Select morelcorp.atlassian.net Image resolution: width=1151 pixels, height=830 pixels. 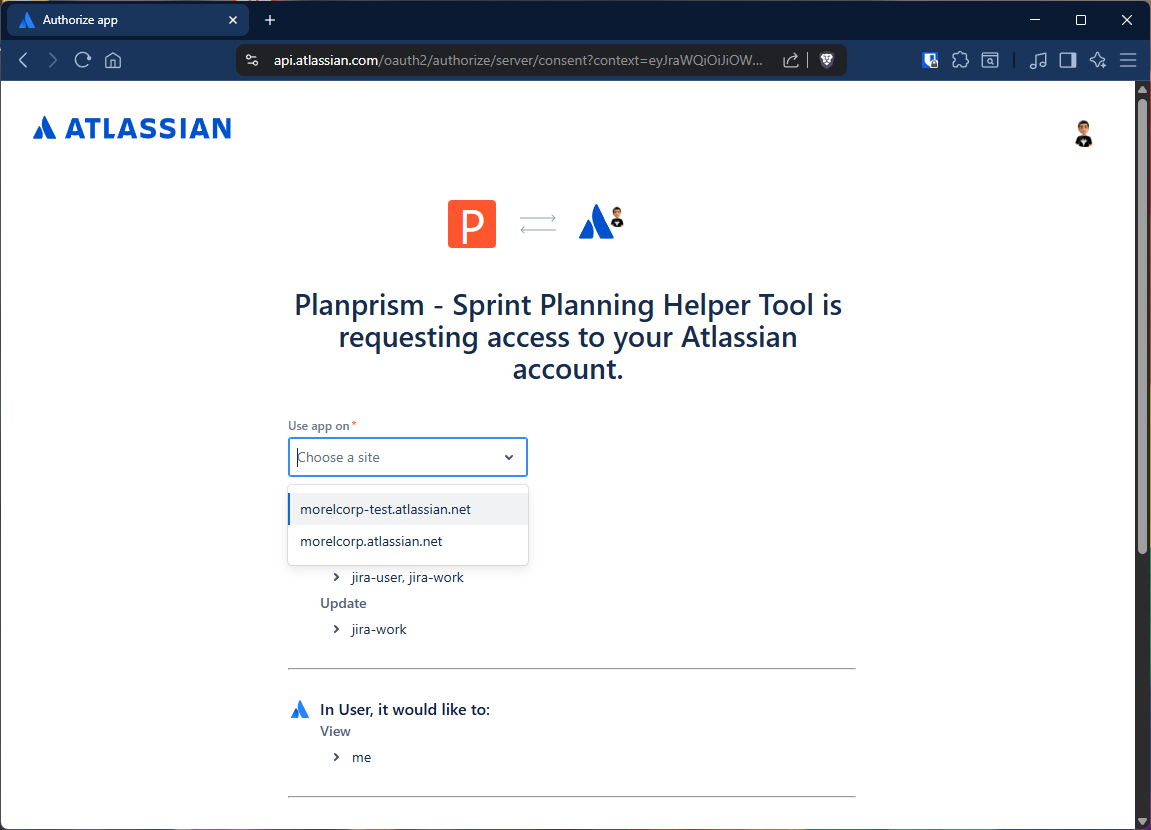(408, 542)
